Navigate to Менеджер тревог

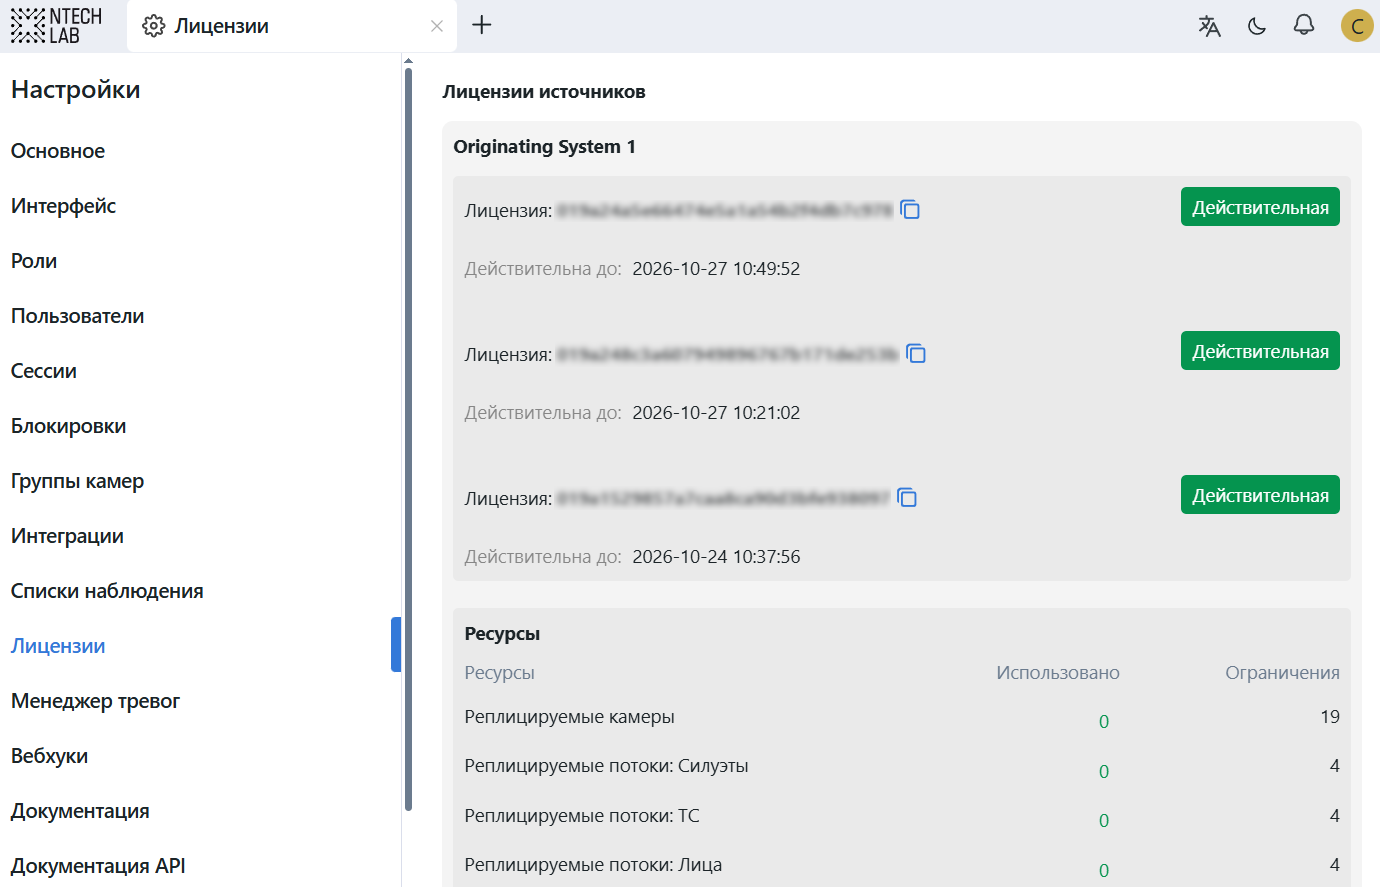click(95, 701)
